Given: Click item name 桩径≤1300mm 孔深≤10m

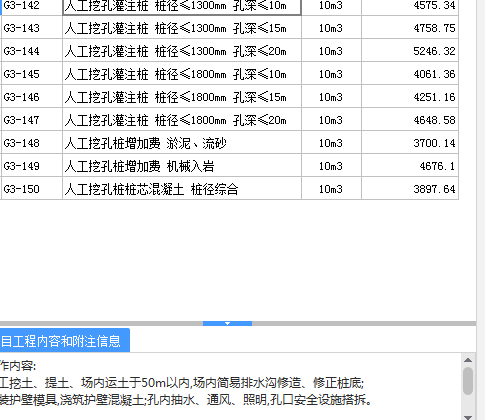Looking at the screenshot, I should coord(182,7).
